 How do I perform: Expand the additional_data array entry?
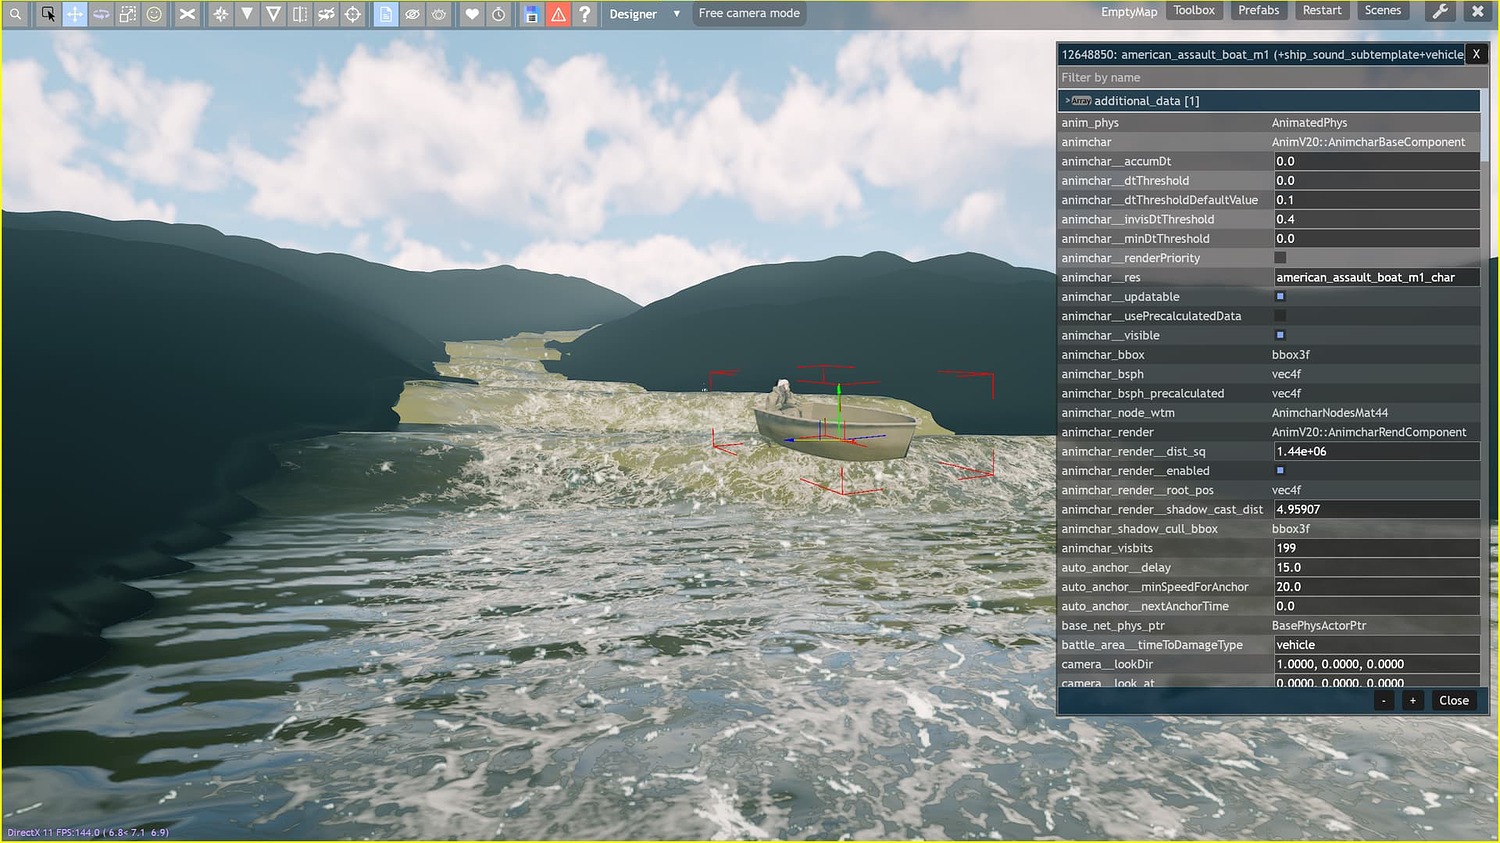1069,100
